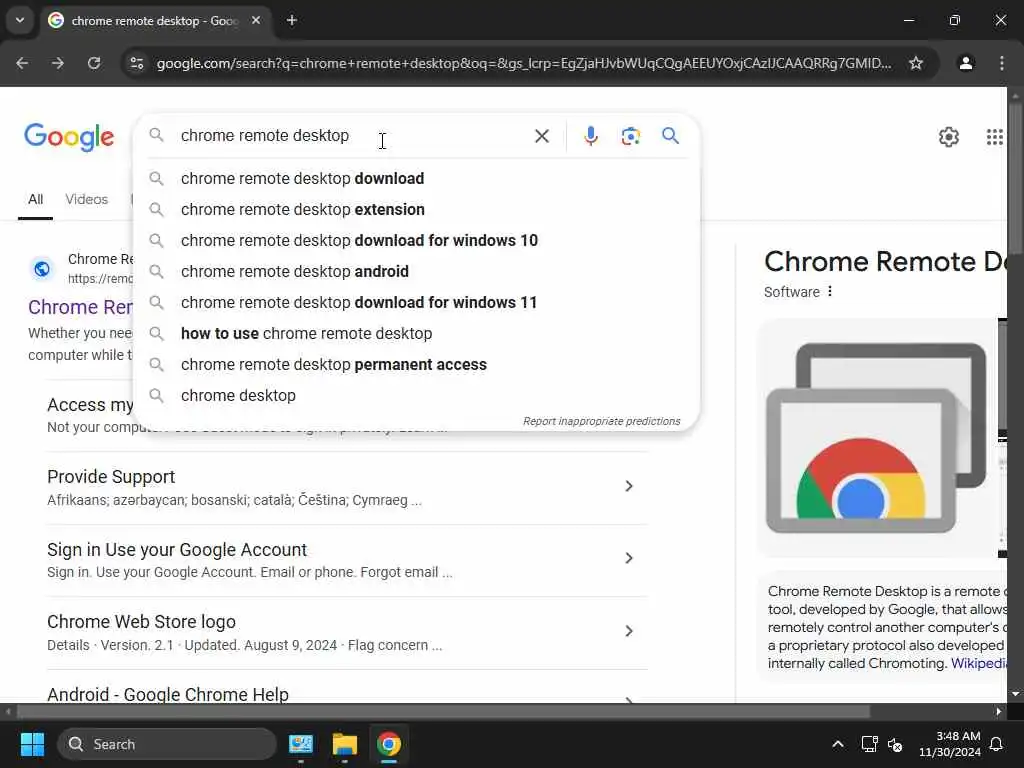
Task: View site information icon in address bar
Action: (x=137, y=63)
